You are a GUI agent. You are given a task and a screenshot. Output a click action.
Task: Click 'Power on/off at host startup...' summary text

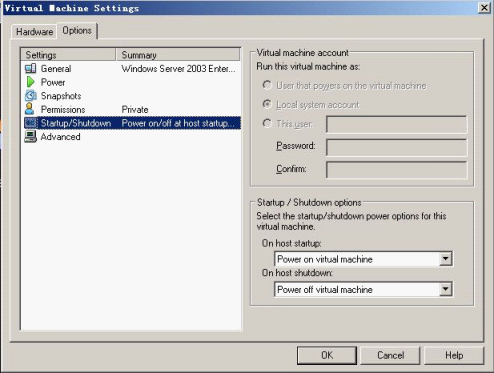coord(178,123)
